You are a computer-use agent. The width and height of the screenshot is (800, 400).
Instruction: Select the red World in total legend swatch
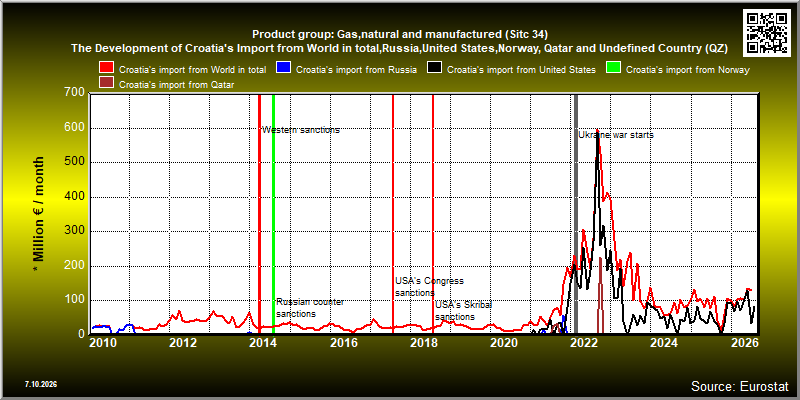(107, 69)
